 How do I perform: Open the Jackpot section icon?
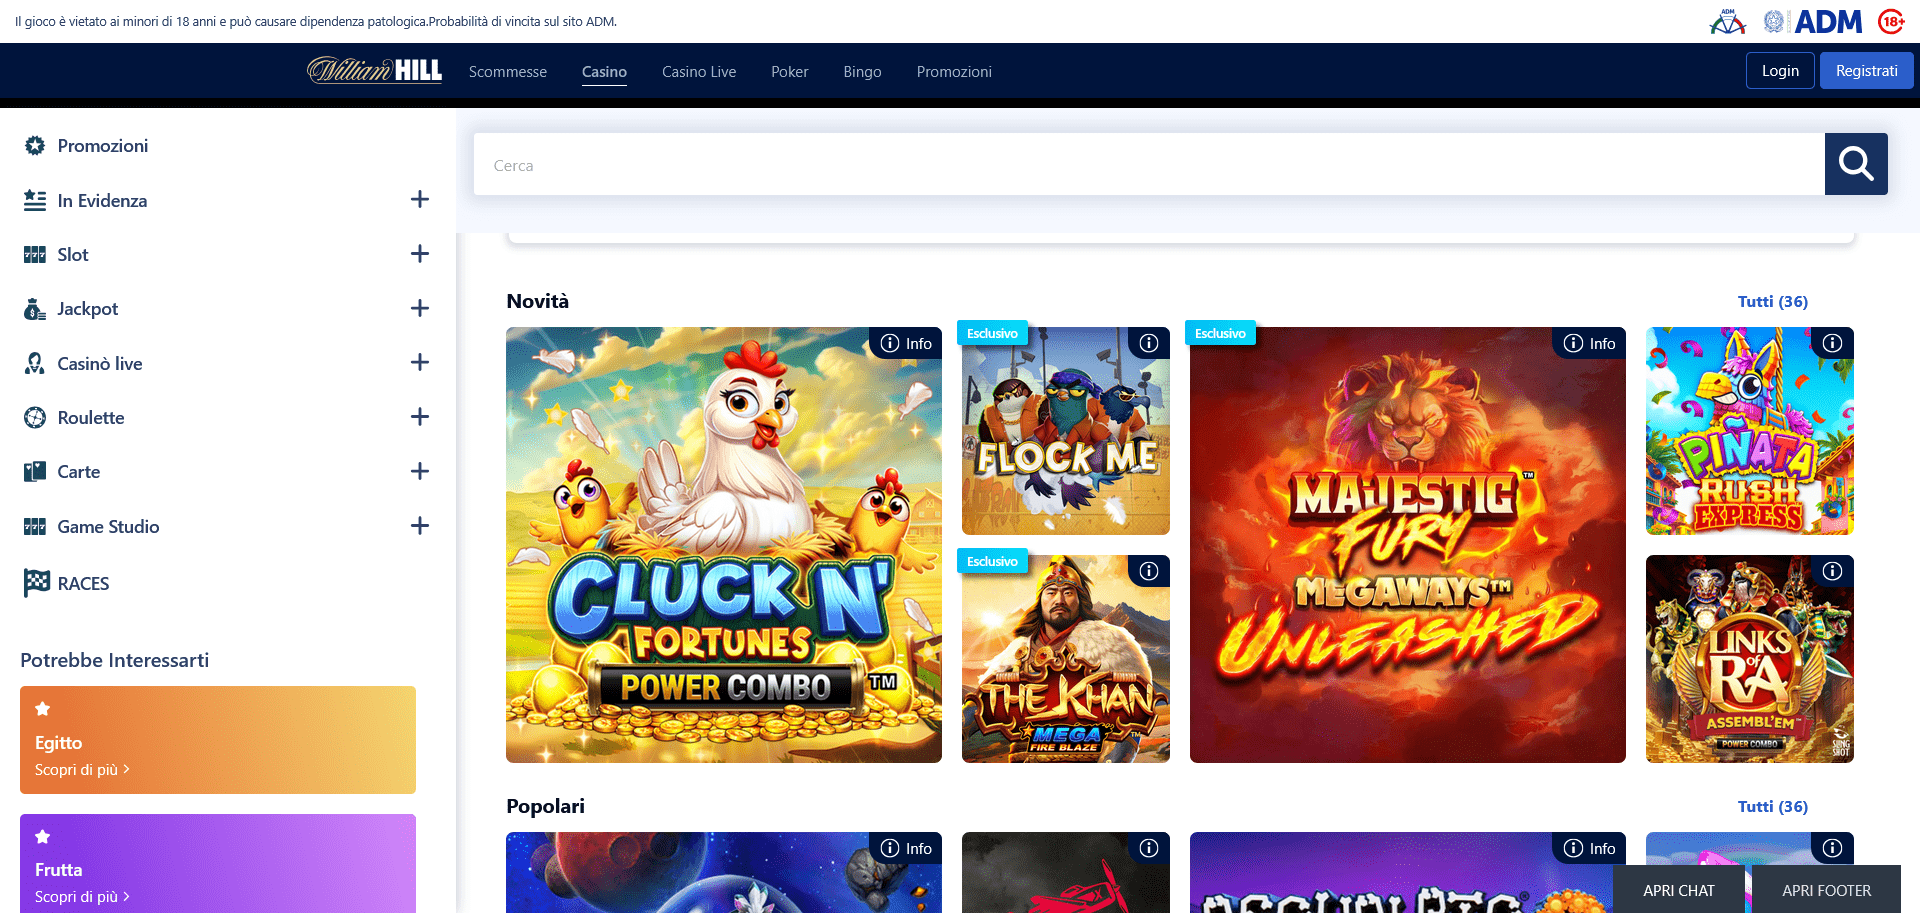tap(35, 308)
